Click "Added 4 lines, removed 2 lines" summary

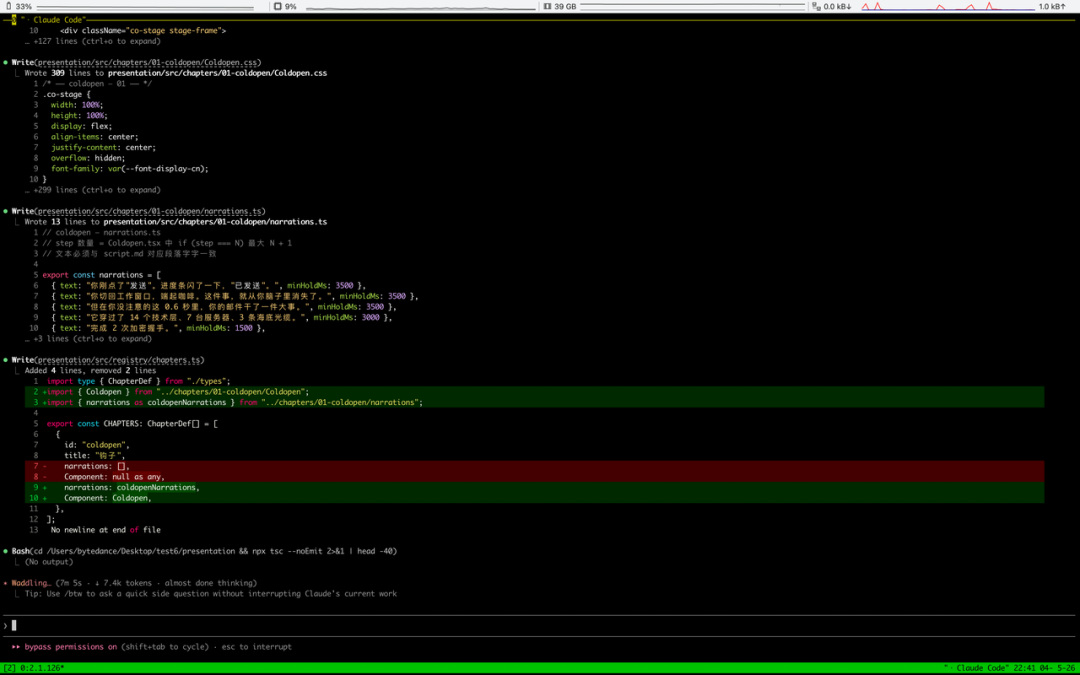tap(90, 371)
